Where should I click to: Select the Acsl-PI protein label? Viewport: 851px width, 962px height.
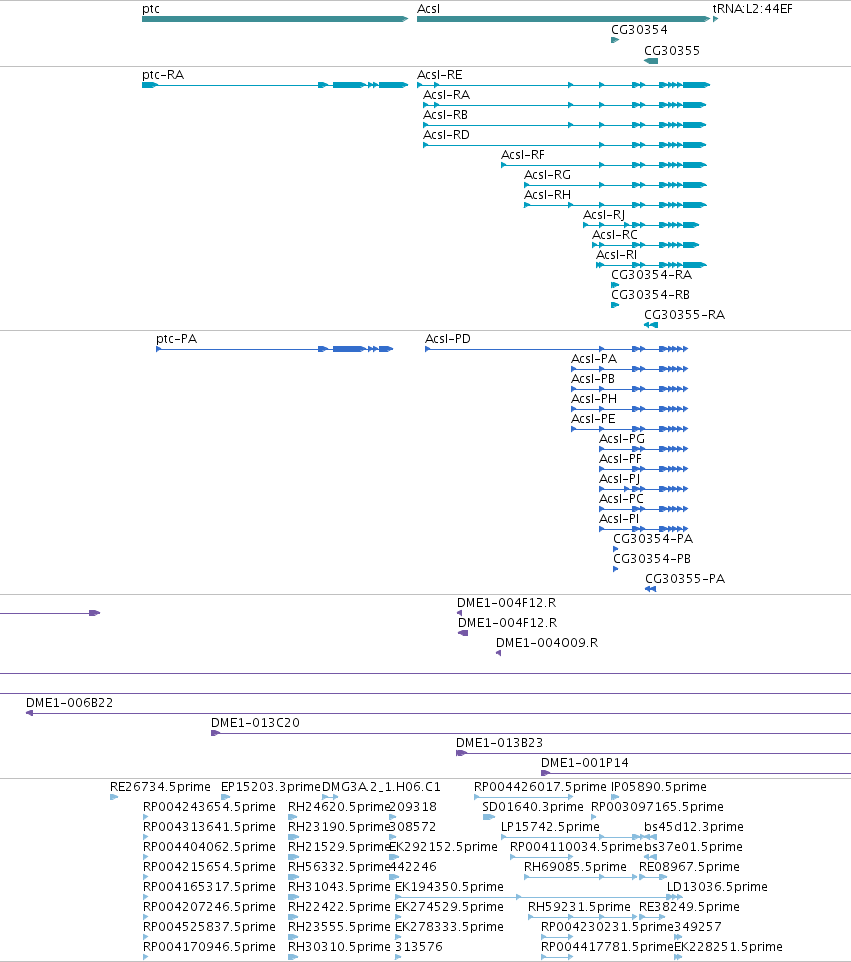click(619, 518)
